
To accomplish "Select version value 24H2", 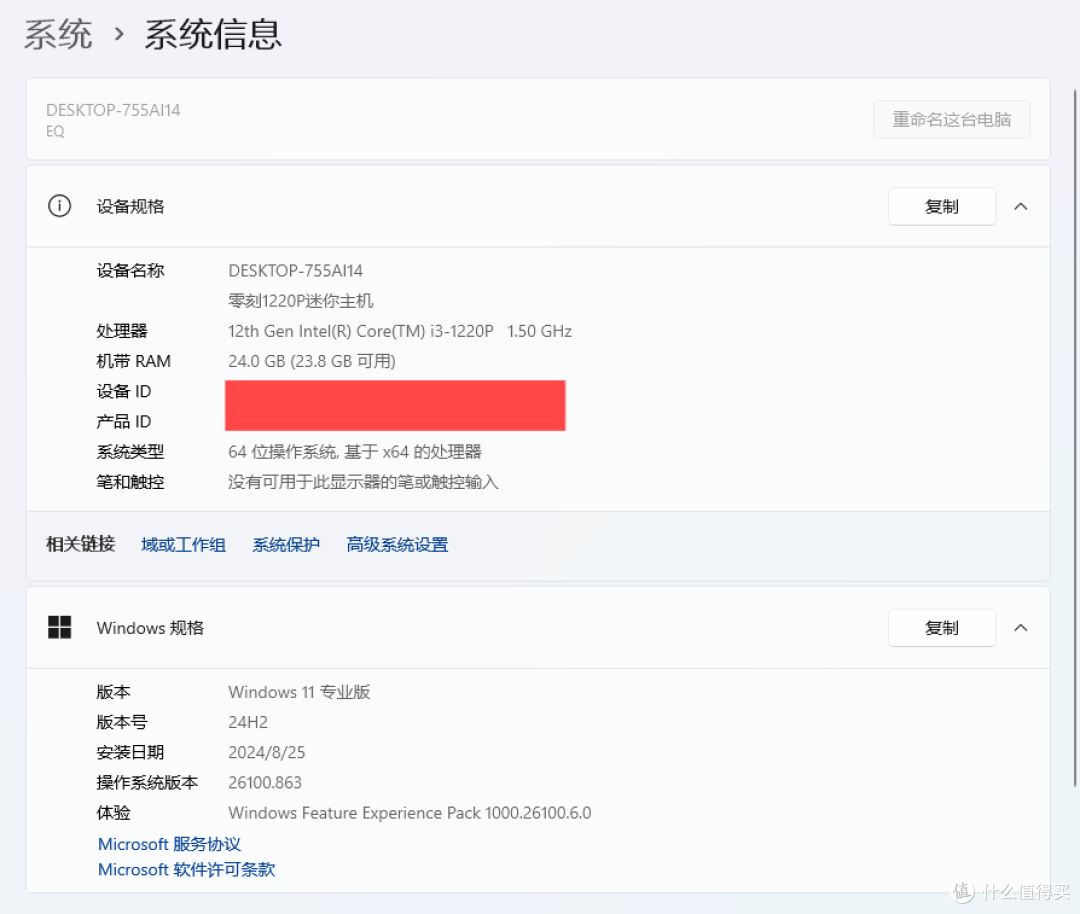I will point(248,722).
